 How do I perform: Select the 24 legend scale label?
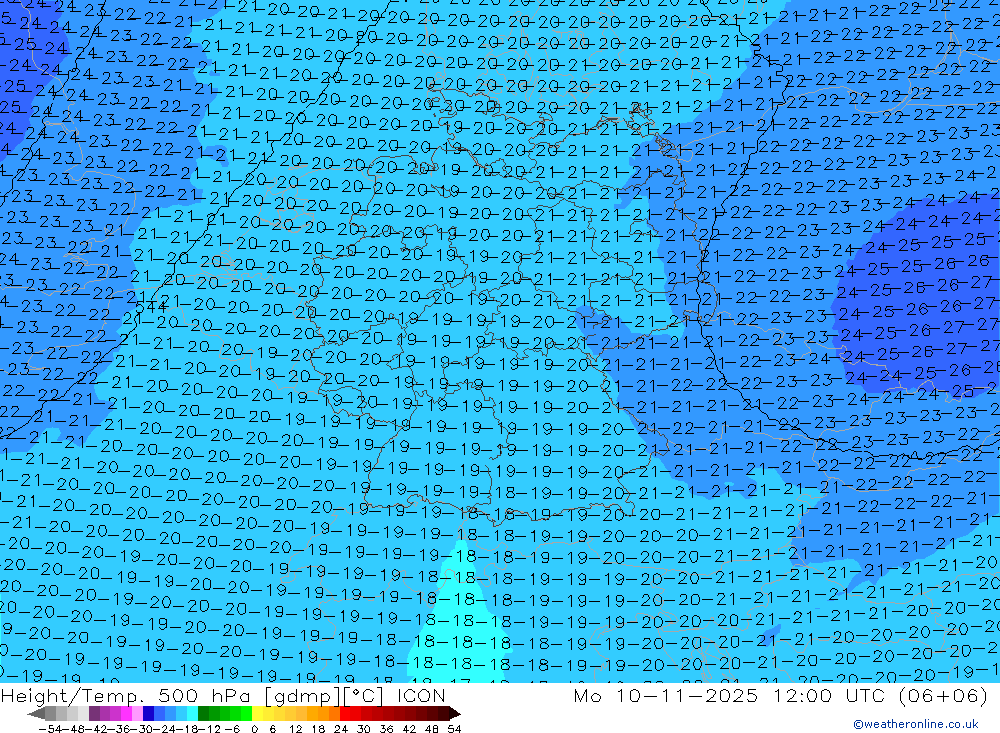(x=341, y=729)
